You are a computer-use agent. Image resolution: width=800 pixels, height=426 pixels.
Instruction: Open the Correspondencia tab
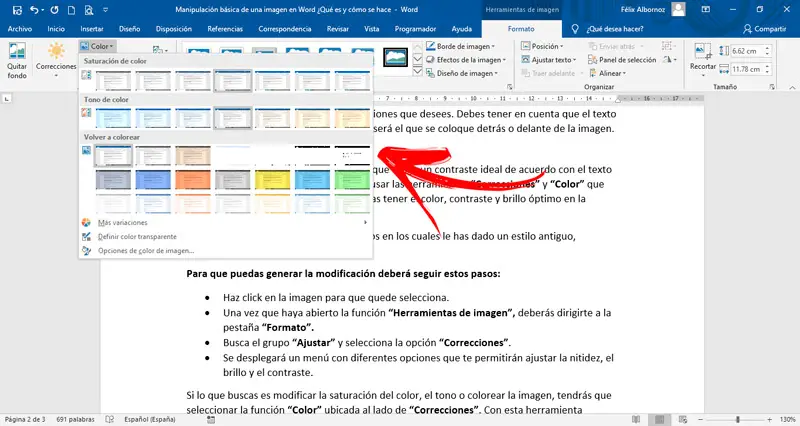tap(285, 29)
